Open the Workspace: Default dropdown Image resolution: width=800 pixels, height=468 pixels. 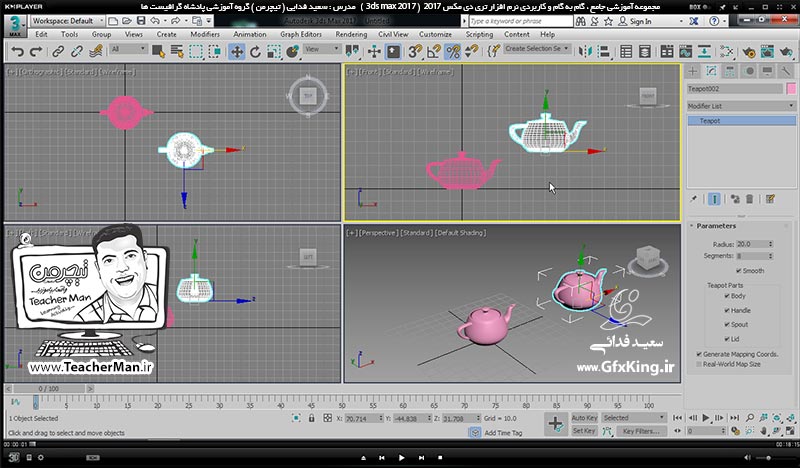pos(68,21)
